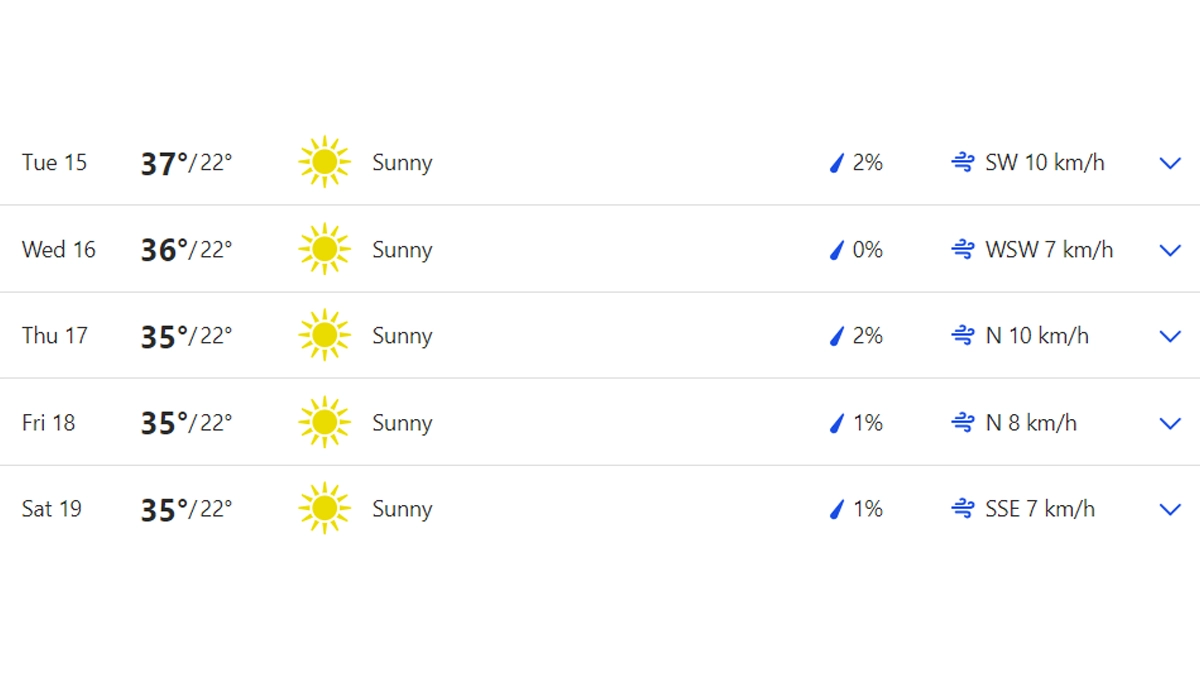Click the raindrop icon beside 0% precipitation
Image resolution: width=1200 pixels, height=675 pixels.
(837, 250)
